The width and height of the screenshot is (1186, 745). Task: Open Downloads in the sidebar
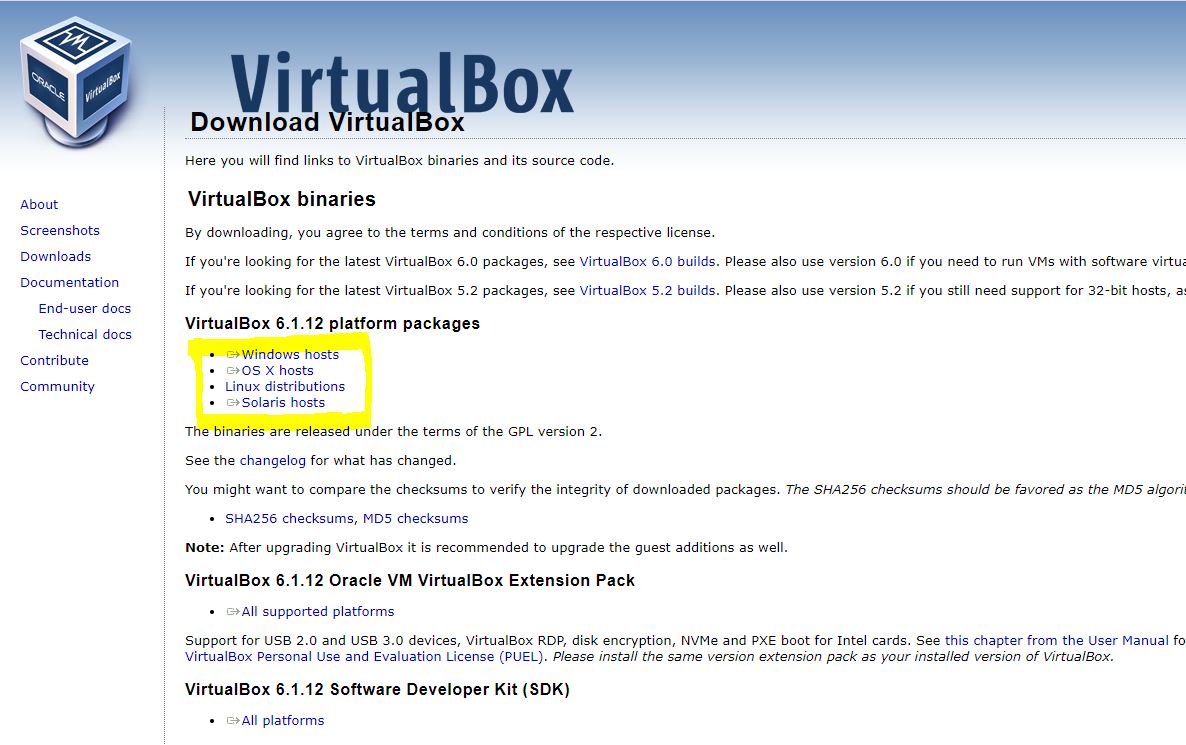(55, 256)
